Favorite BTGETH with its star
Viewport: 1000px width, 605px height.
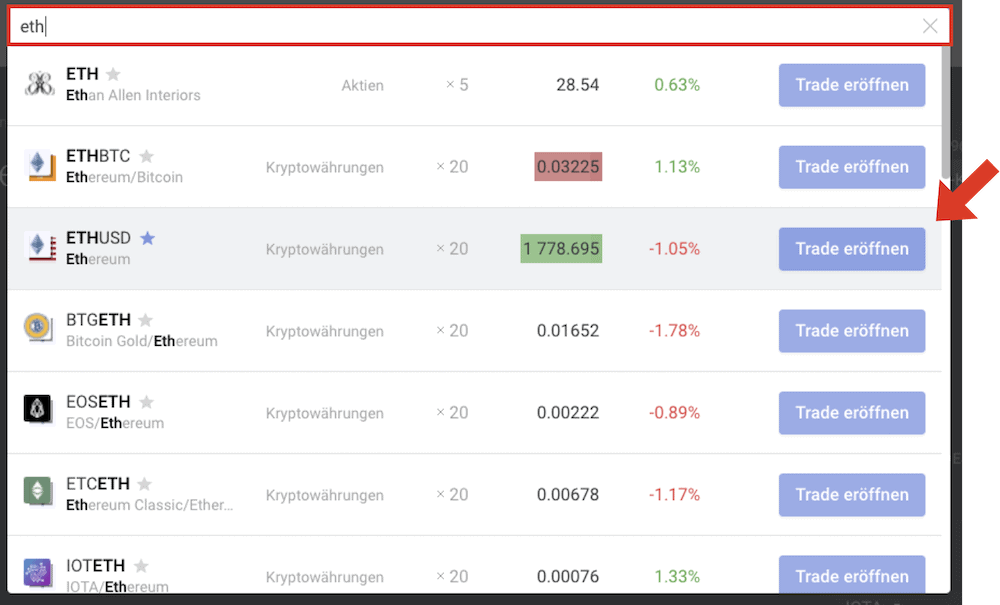(x=145, y=320)
